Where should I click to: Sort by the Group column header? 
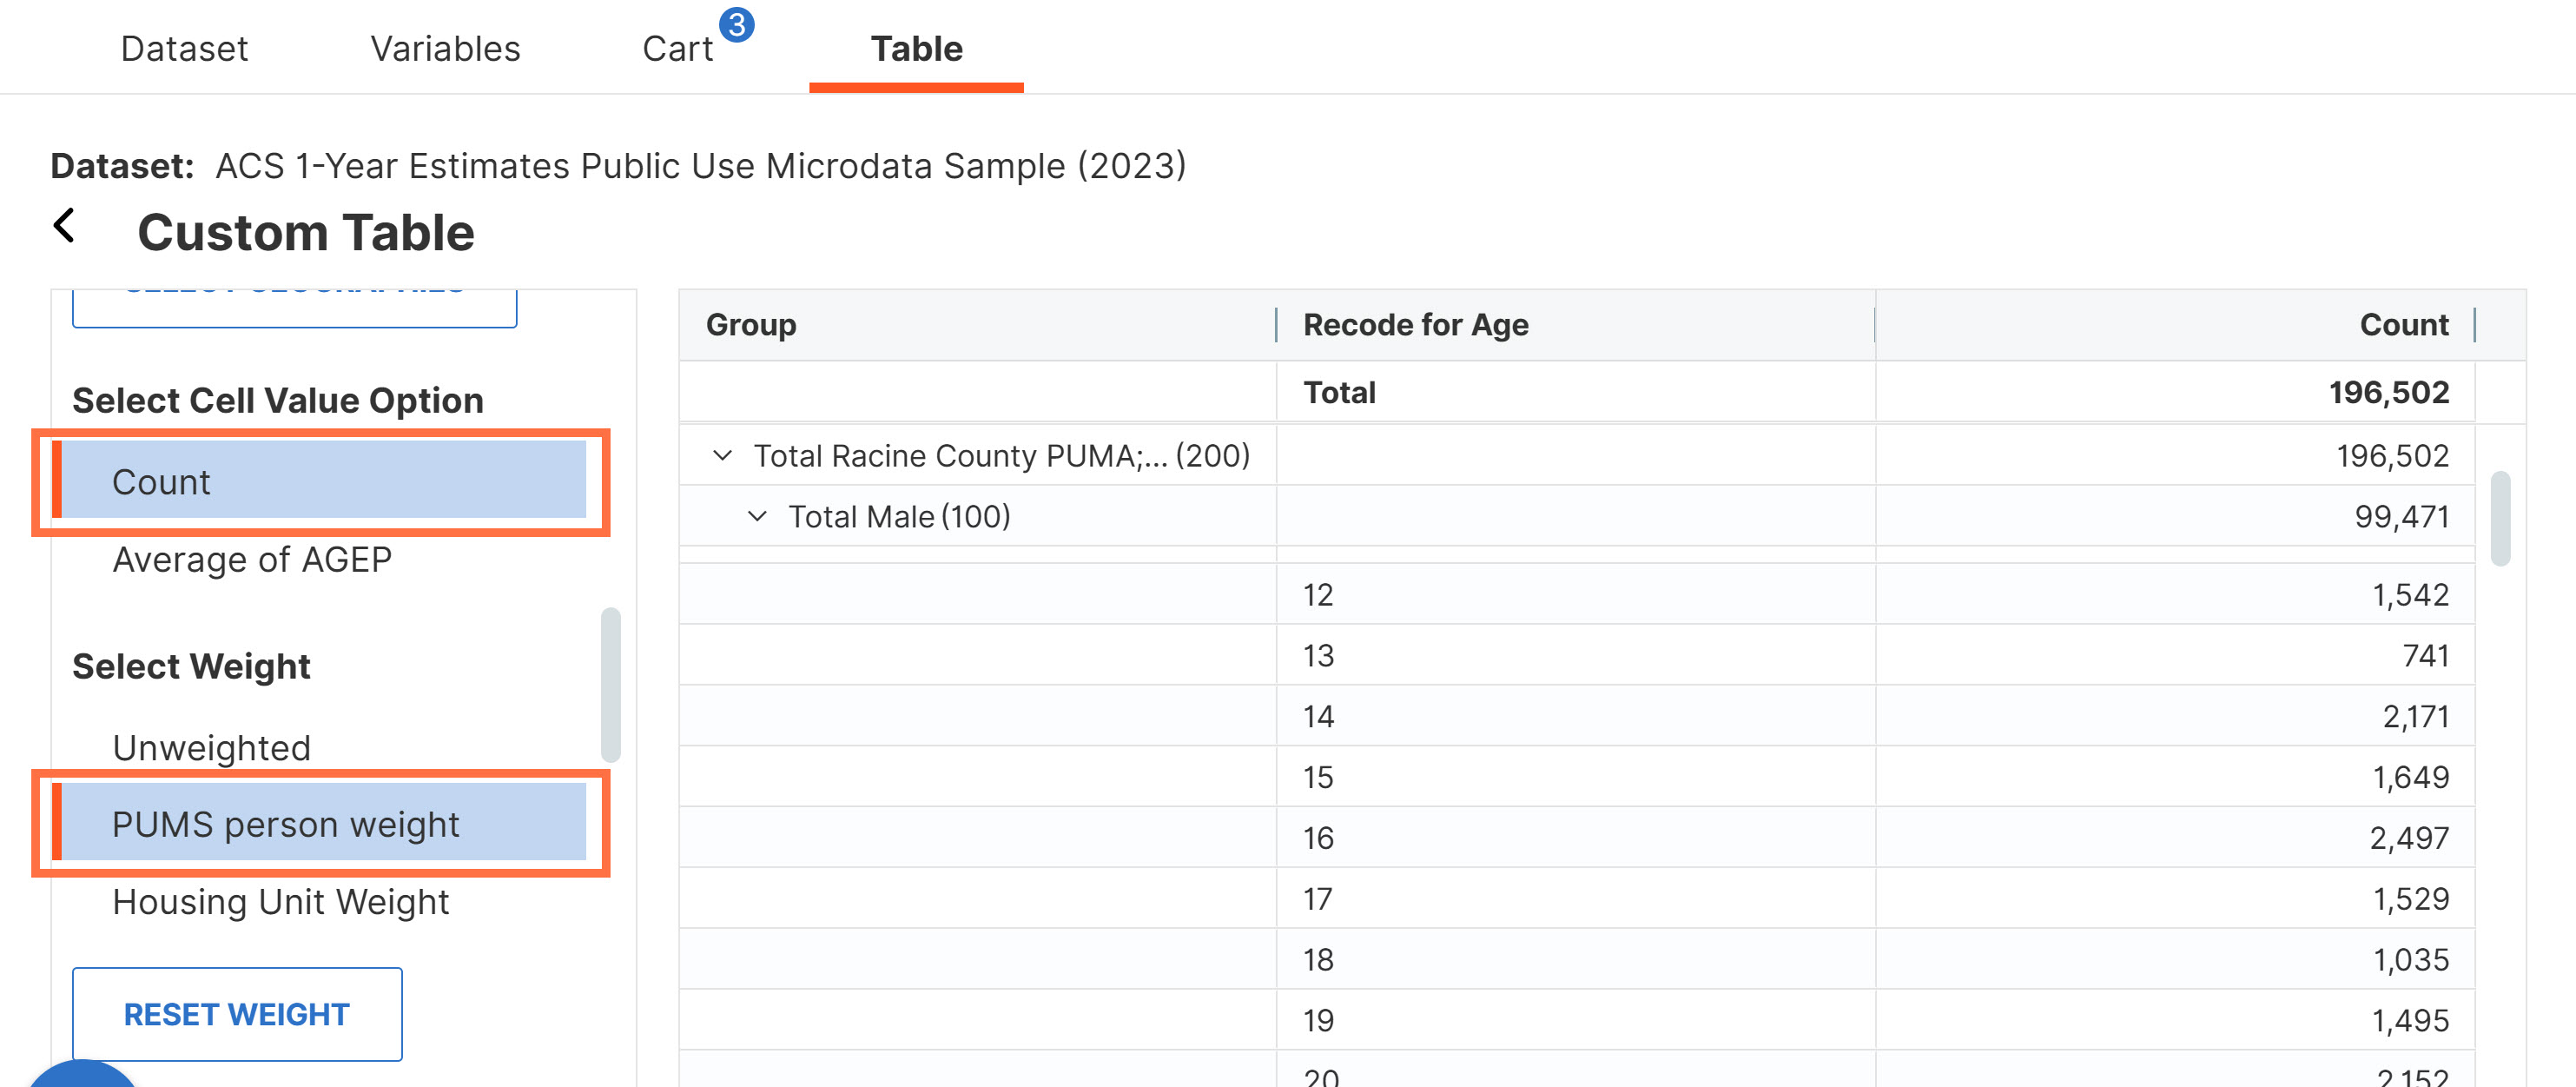[x=751, y=325]
